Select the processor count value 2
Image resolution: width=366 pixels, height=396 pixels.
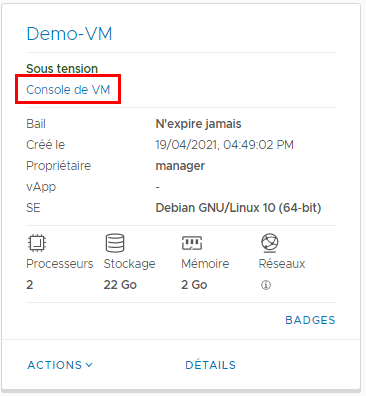(30, 285)
